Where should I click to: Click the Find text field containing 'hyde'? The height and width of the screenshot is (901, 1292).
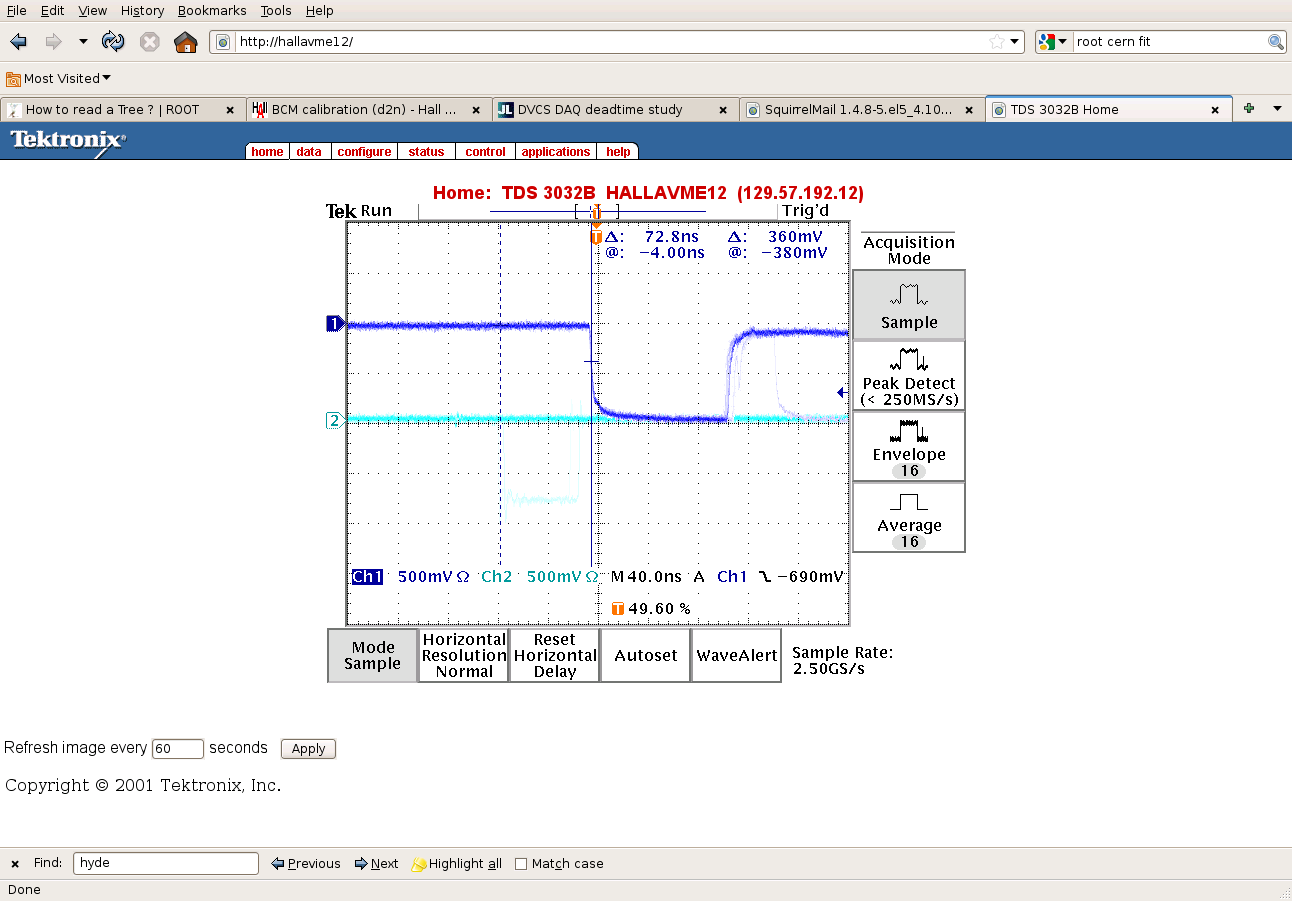coord(166,864)
